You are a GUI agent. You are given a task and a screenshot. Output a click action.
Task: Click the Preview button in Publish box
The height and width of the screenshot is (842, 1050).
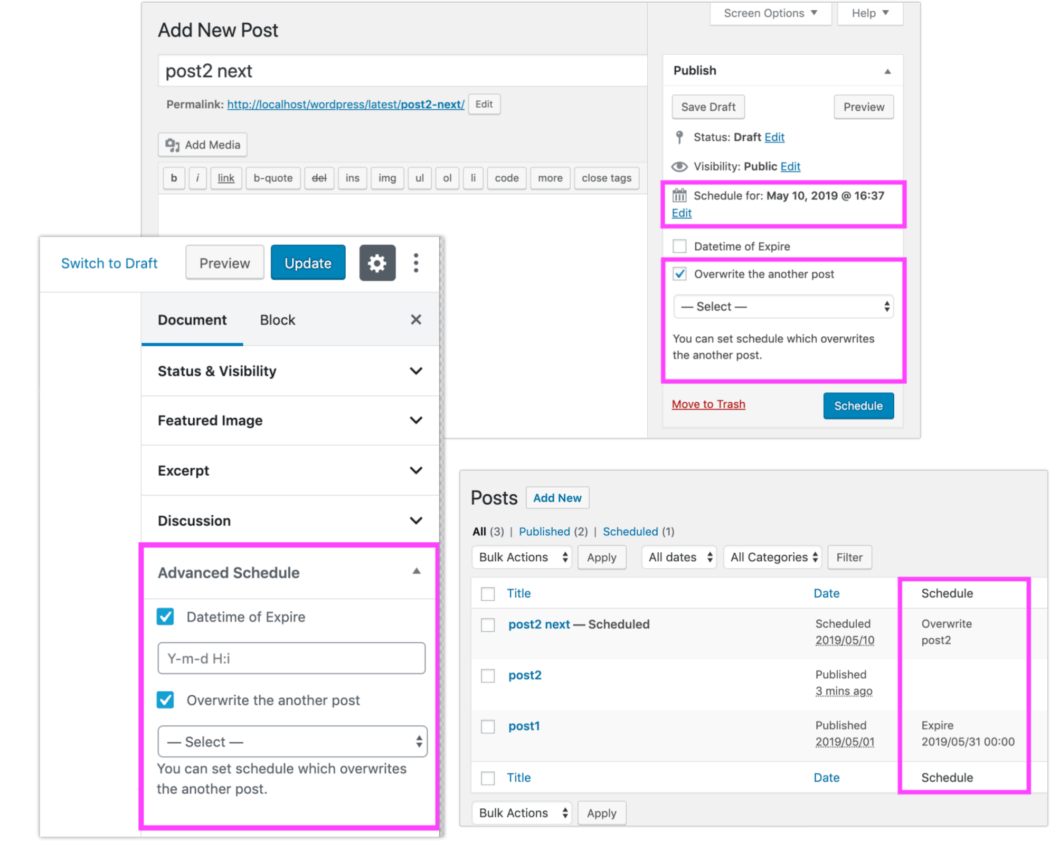coord(863,107)
